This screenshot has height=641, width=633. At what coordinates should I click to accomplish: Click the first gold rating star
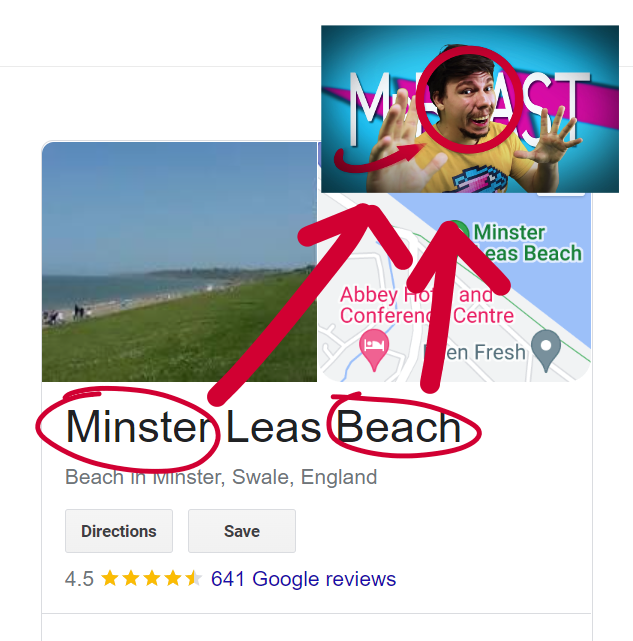109,579
